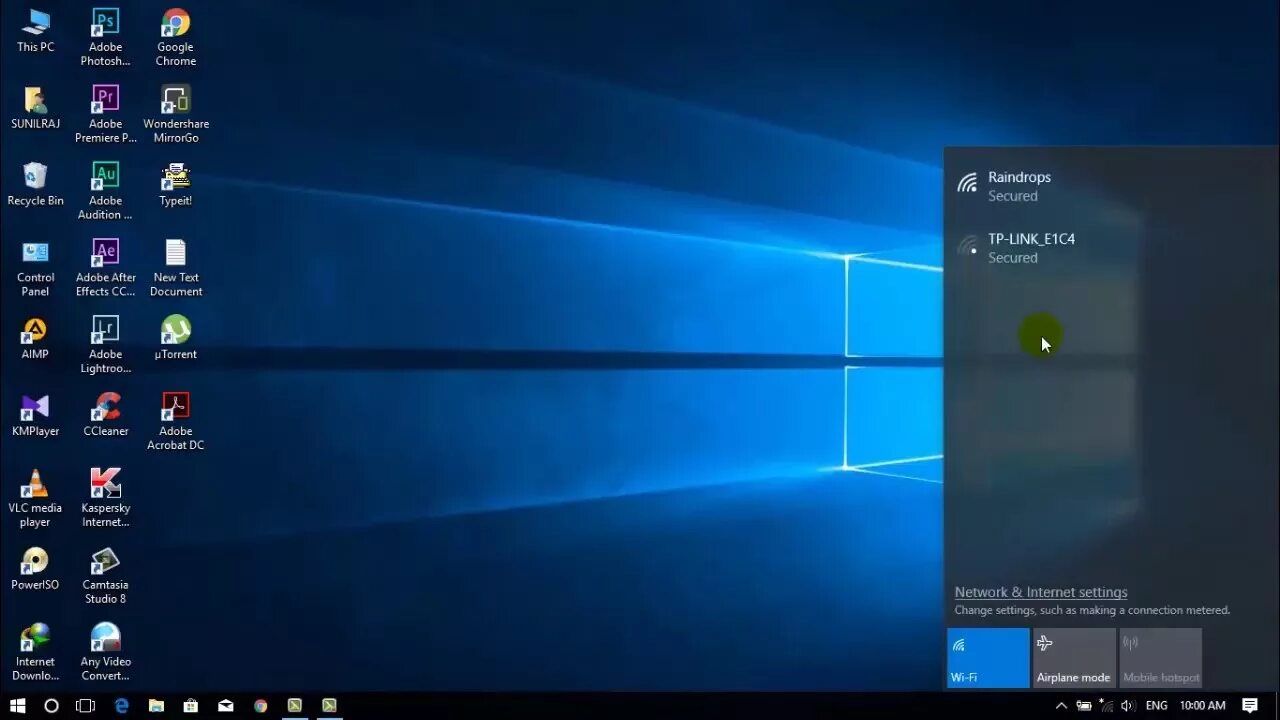This screenshot has width=1280, height=720.
Task: Open Adobe Audition shortcut
Action: pos(105,191)
